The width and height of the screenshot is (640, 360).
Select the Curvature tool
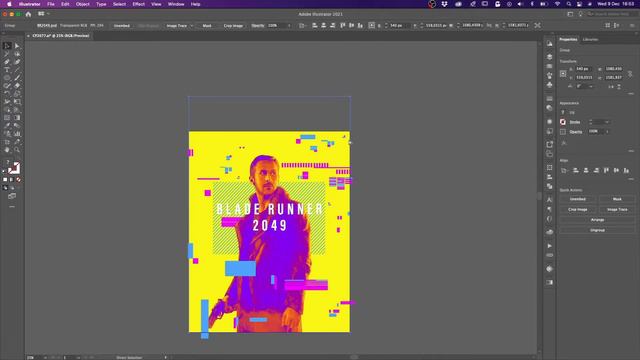(17, 62)
